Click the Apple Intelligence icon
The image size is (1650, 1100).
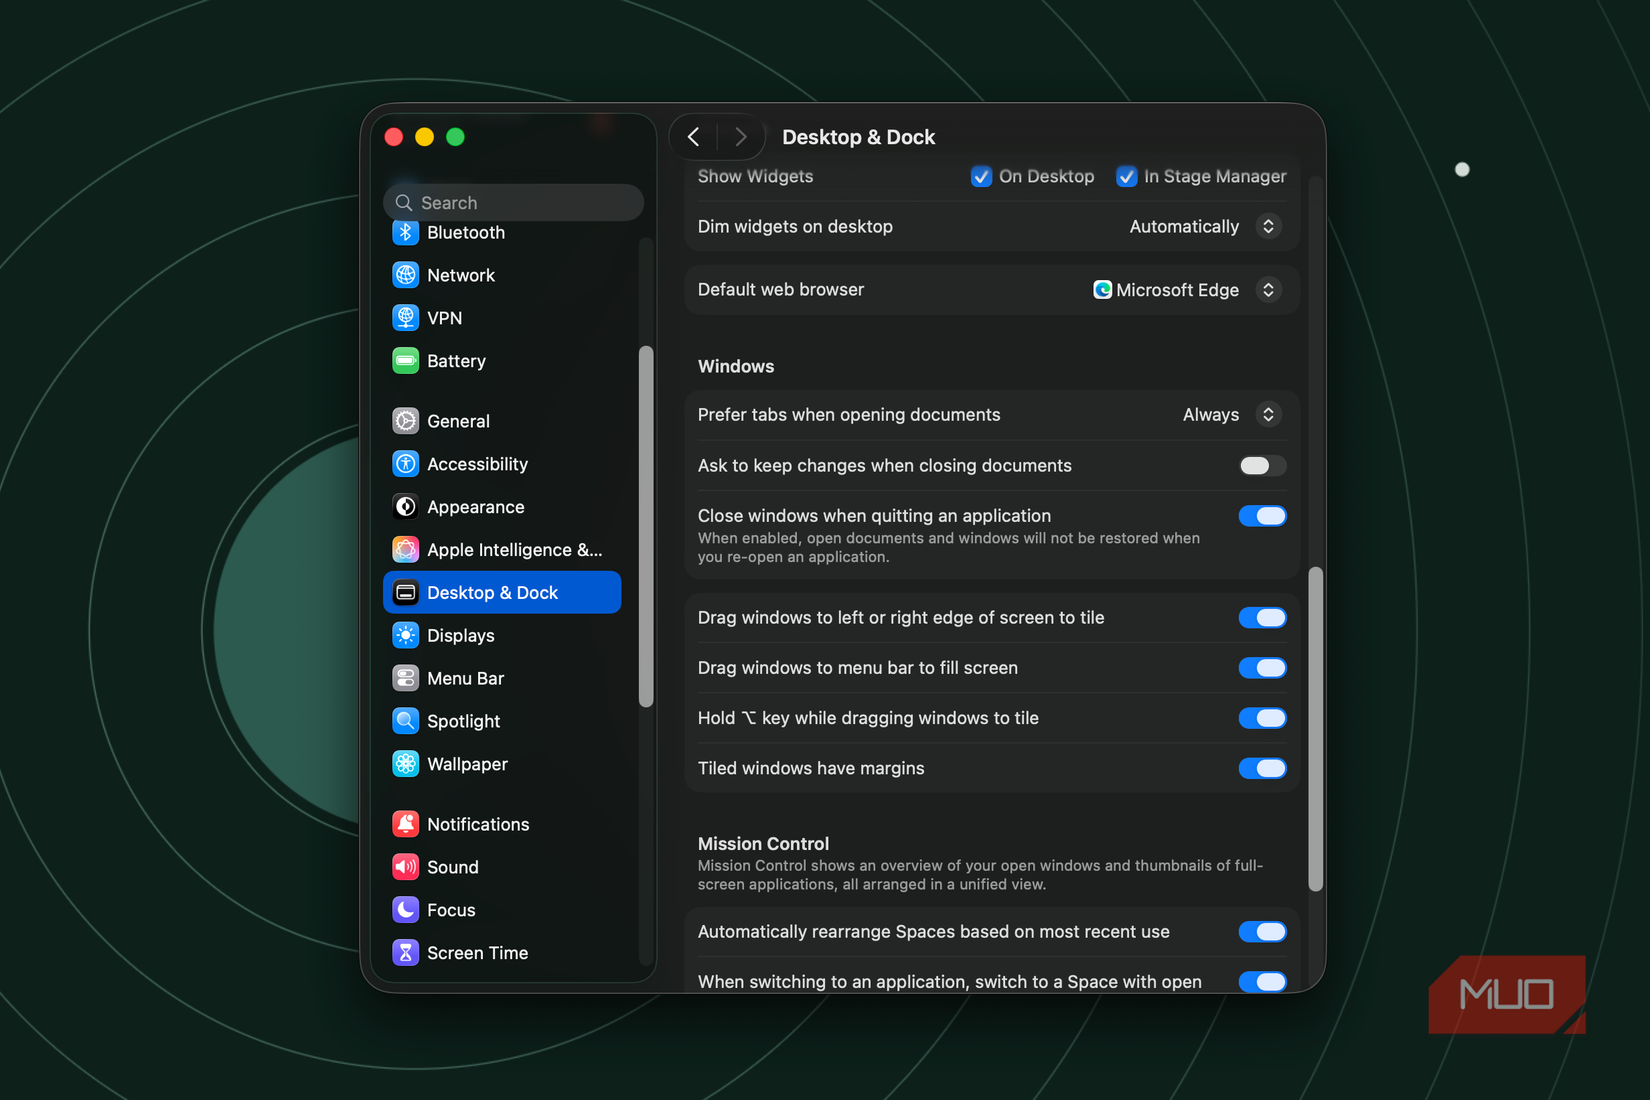[405, 550]
